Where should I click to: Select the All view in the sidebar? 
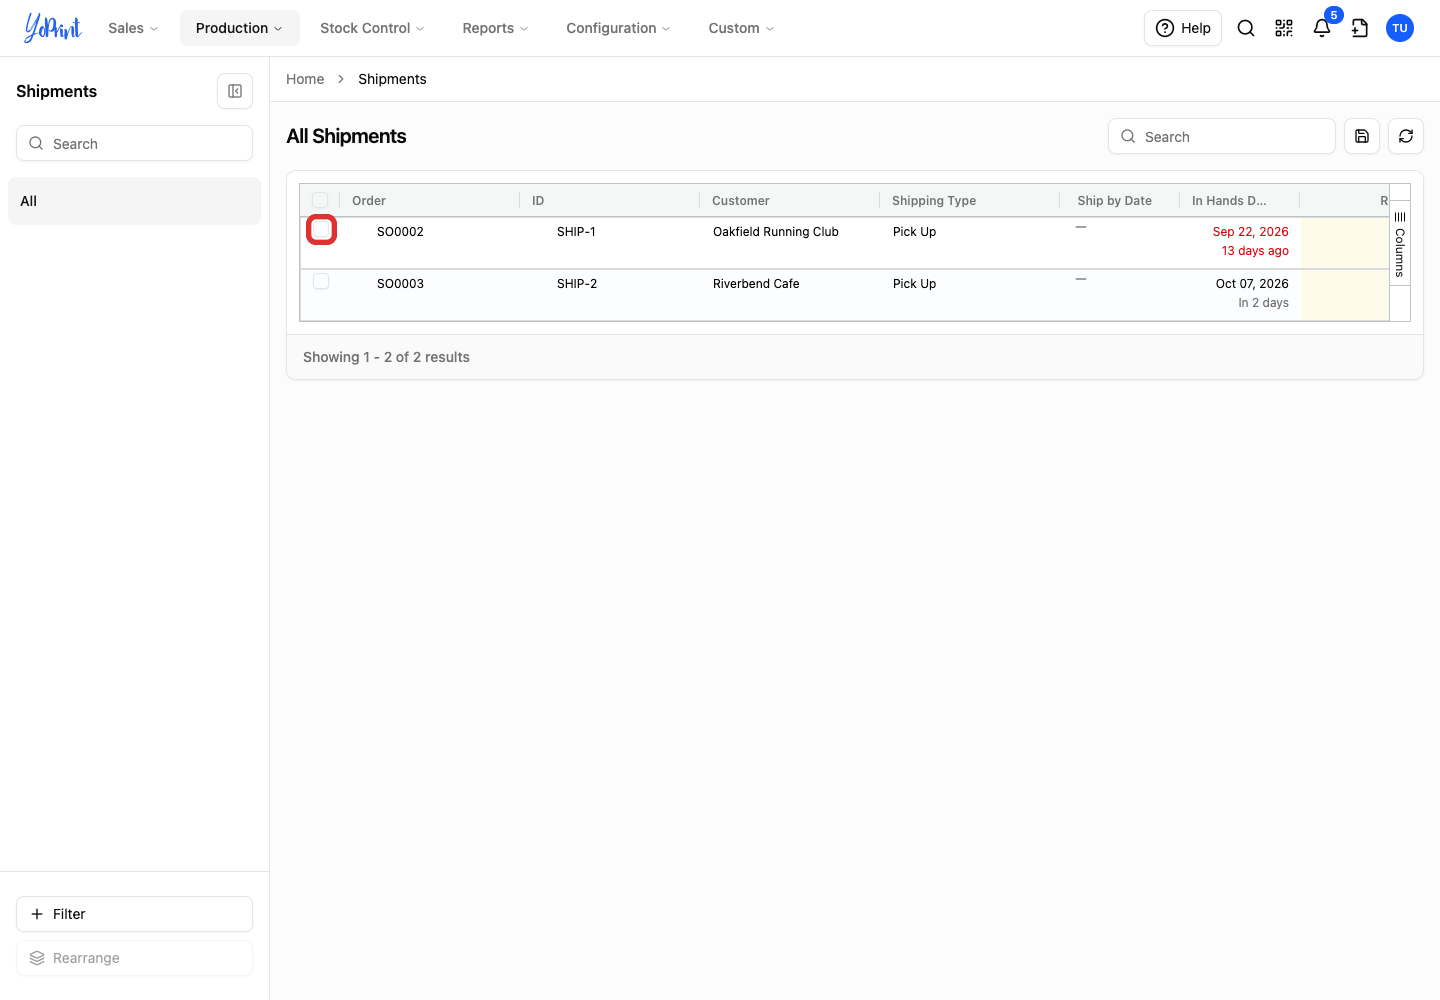point(134,201)
